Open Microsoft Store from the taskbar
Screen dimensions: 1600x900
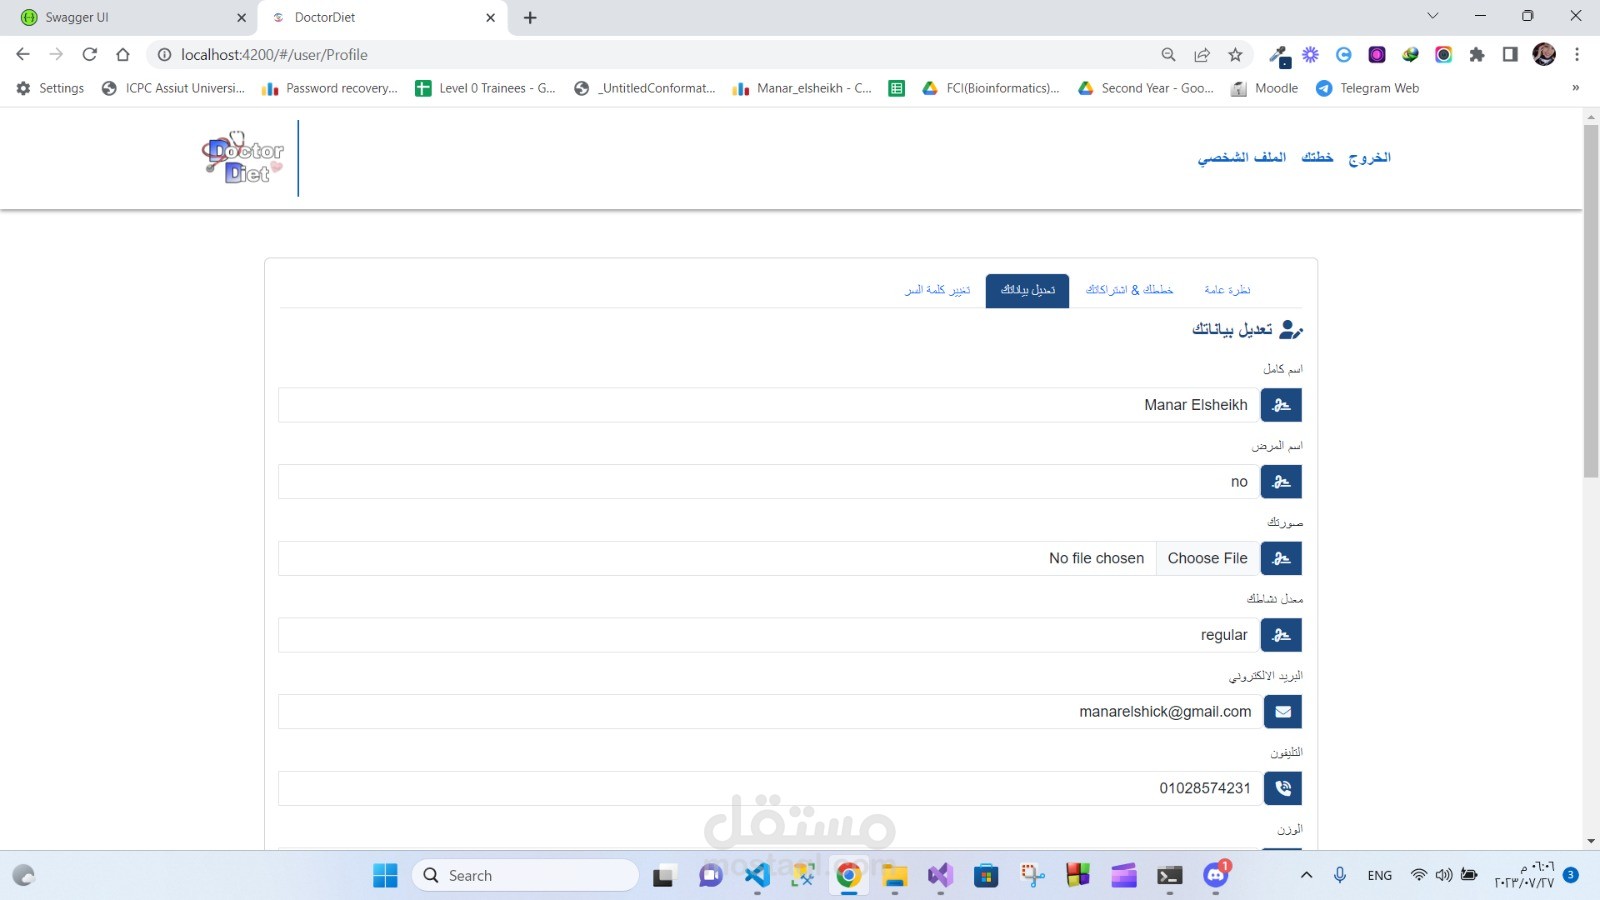point(986,876)
